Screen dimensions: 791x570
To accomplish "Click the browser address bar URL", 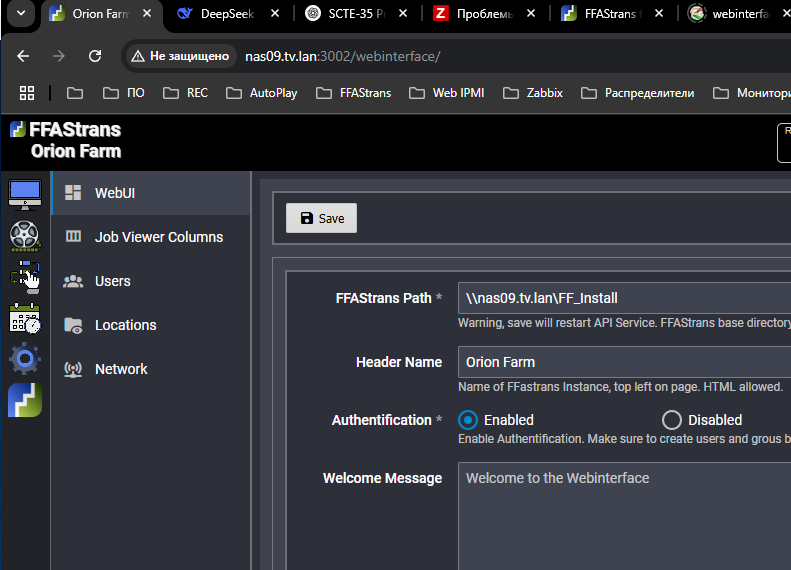I will pyautogui.click(x=343, y=56).
